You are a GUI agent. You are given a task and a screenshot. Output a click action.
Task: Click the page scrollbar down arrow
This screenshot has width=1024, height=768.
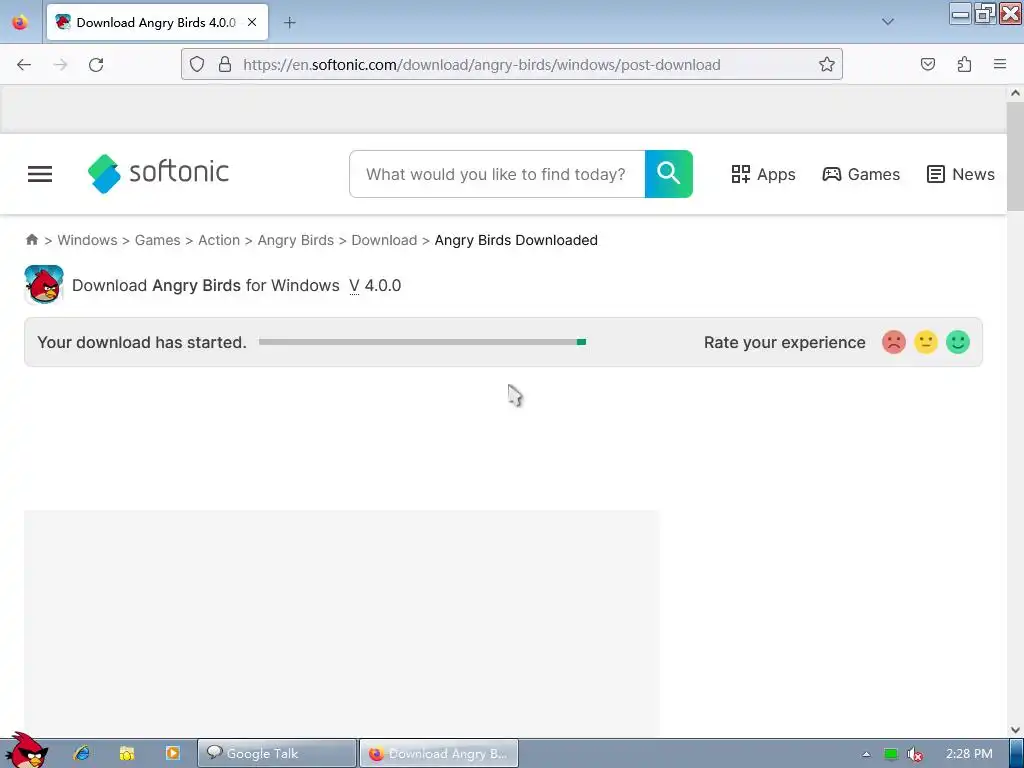(x=1015, y=730)
